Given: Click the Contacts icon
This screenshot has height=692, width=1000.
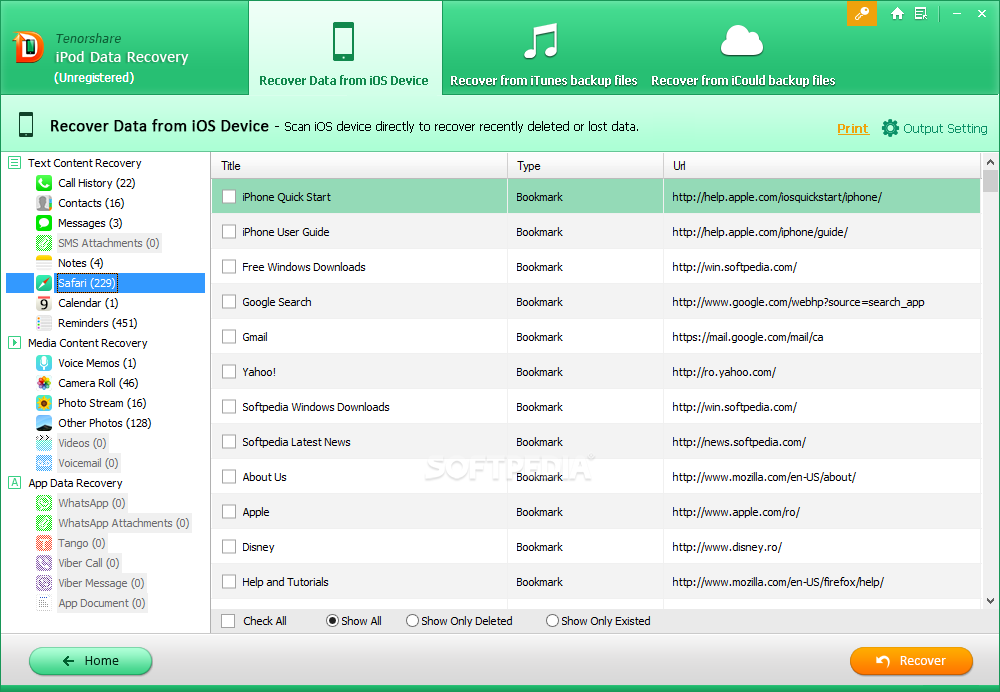Looking at the screenshot, I should point(44,203).
